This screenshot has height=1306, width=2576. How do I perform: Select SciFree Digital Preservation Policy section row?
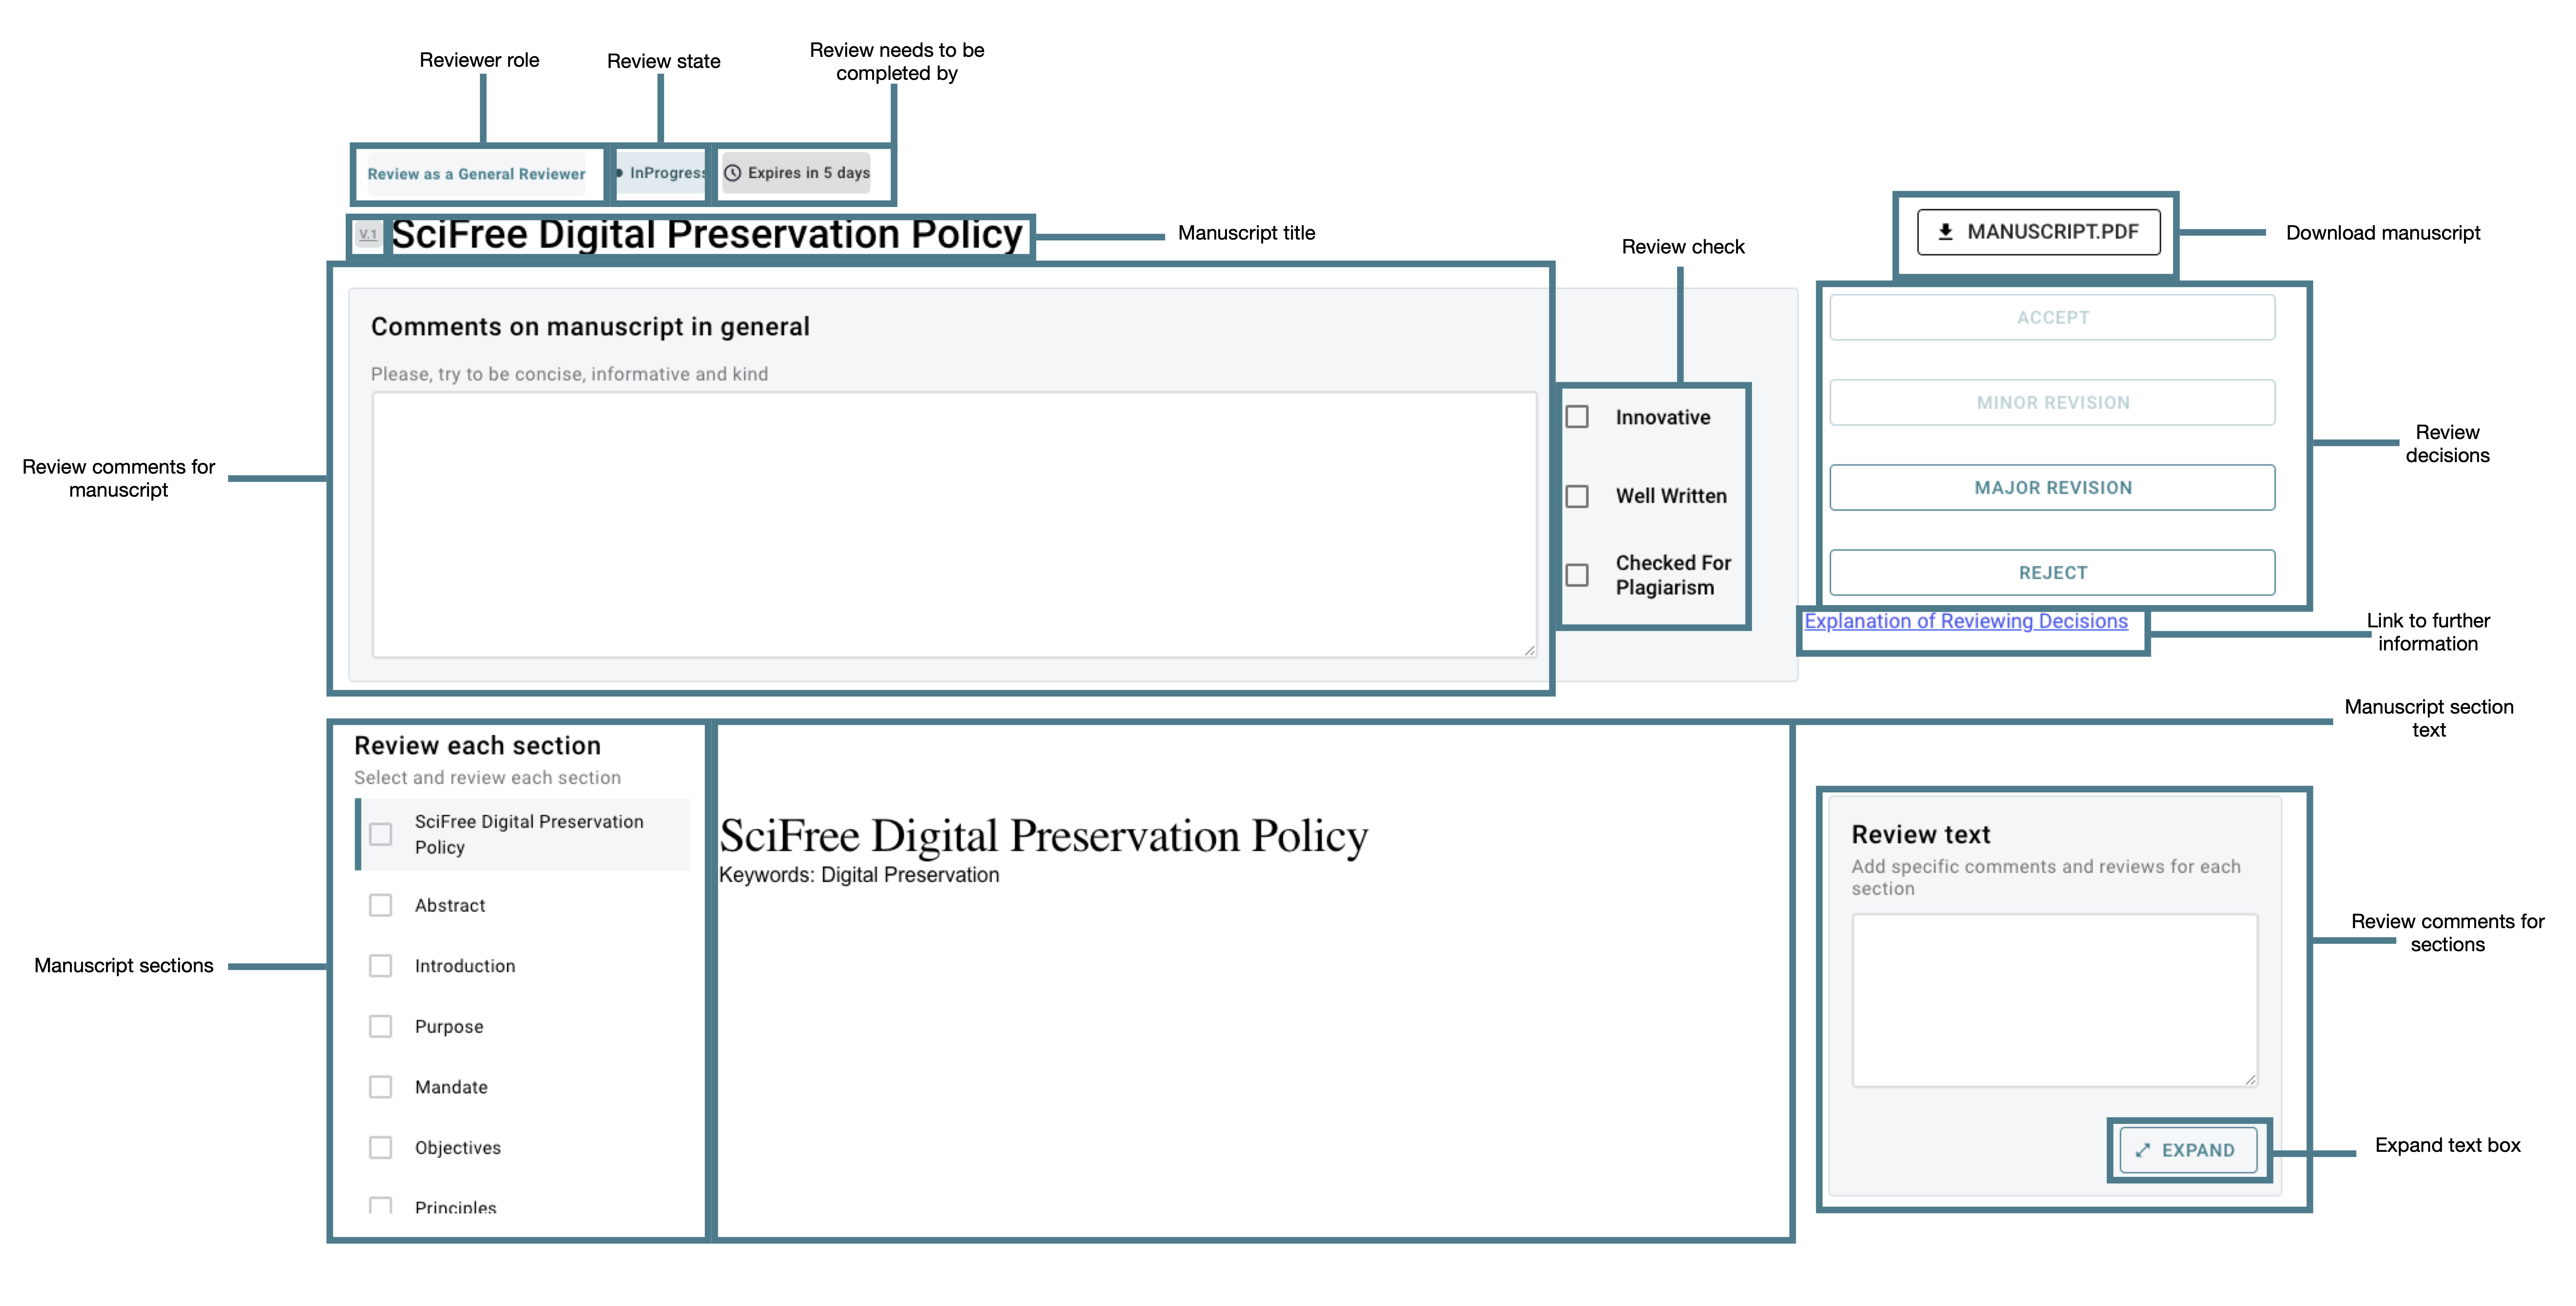click(x=523, y=834)
